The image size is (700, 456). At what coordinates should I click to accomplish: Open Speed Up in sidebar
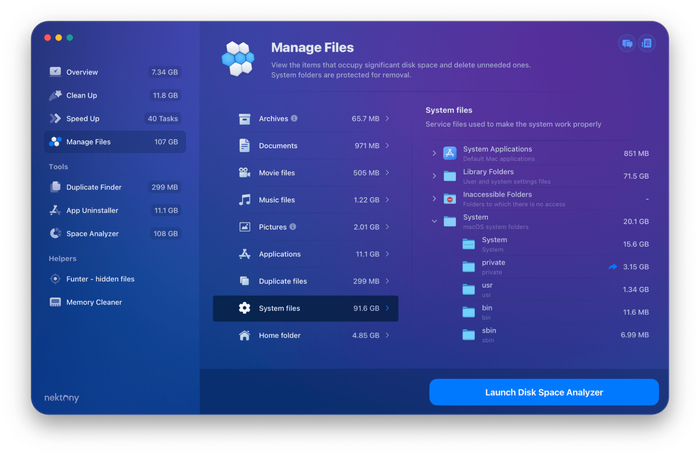click(x=82, y=118)
